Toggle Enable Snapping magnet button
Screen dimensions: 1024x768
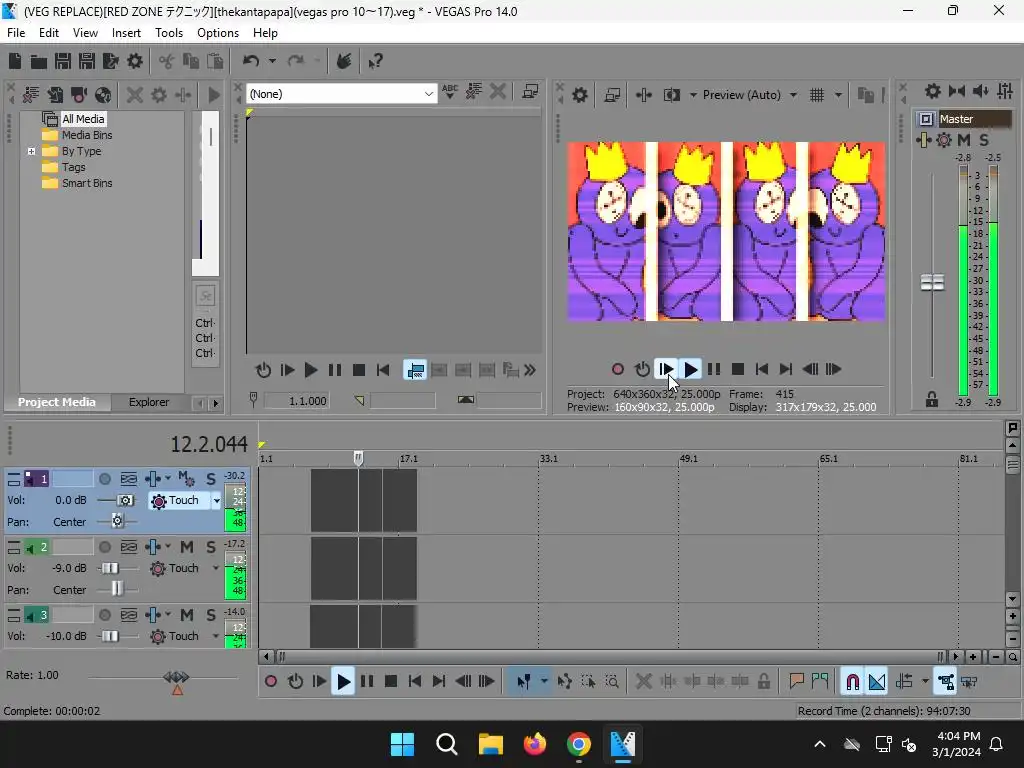click(852, 682)
